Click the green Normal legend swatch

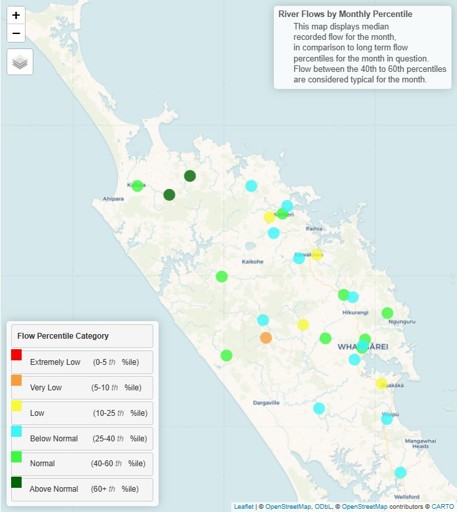pyautogui.click(x=16, y=457)
